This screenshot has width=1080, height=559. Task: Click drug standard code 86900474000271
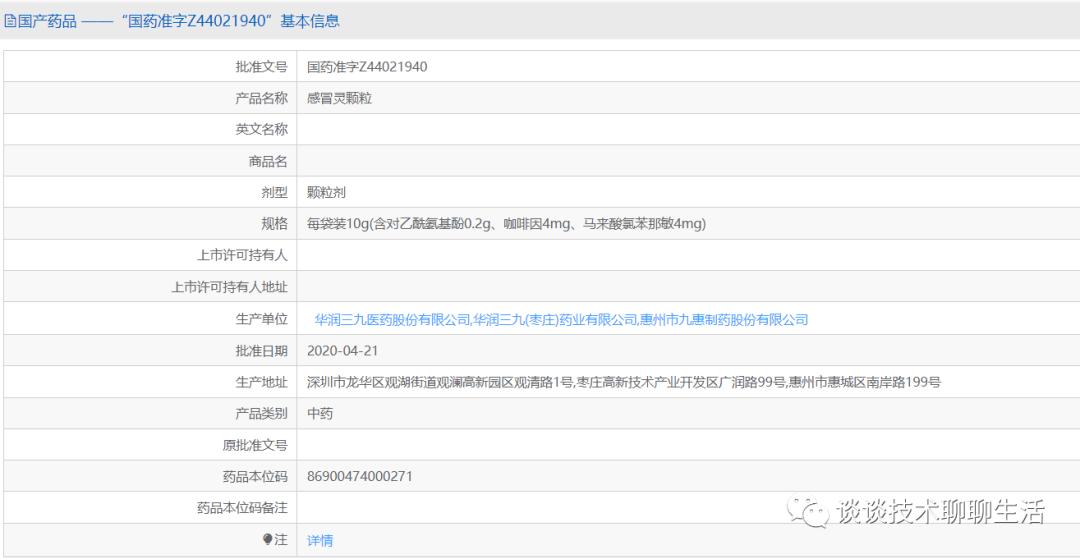(360, 476)
